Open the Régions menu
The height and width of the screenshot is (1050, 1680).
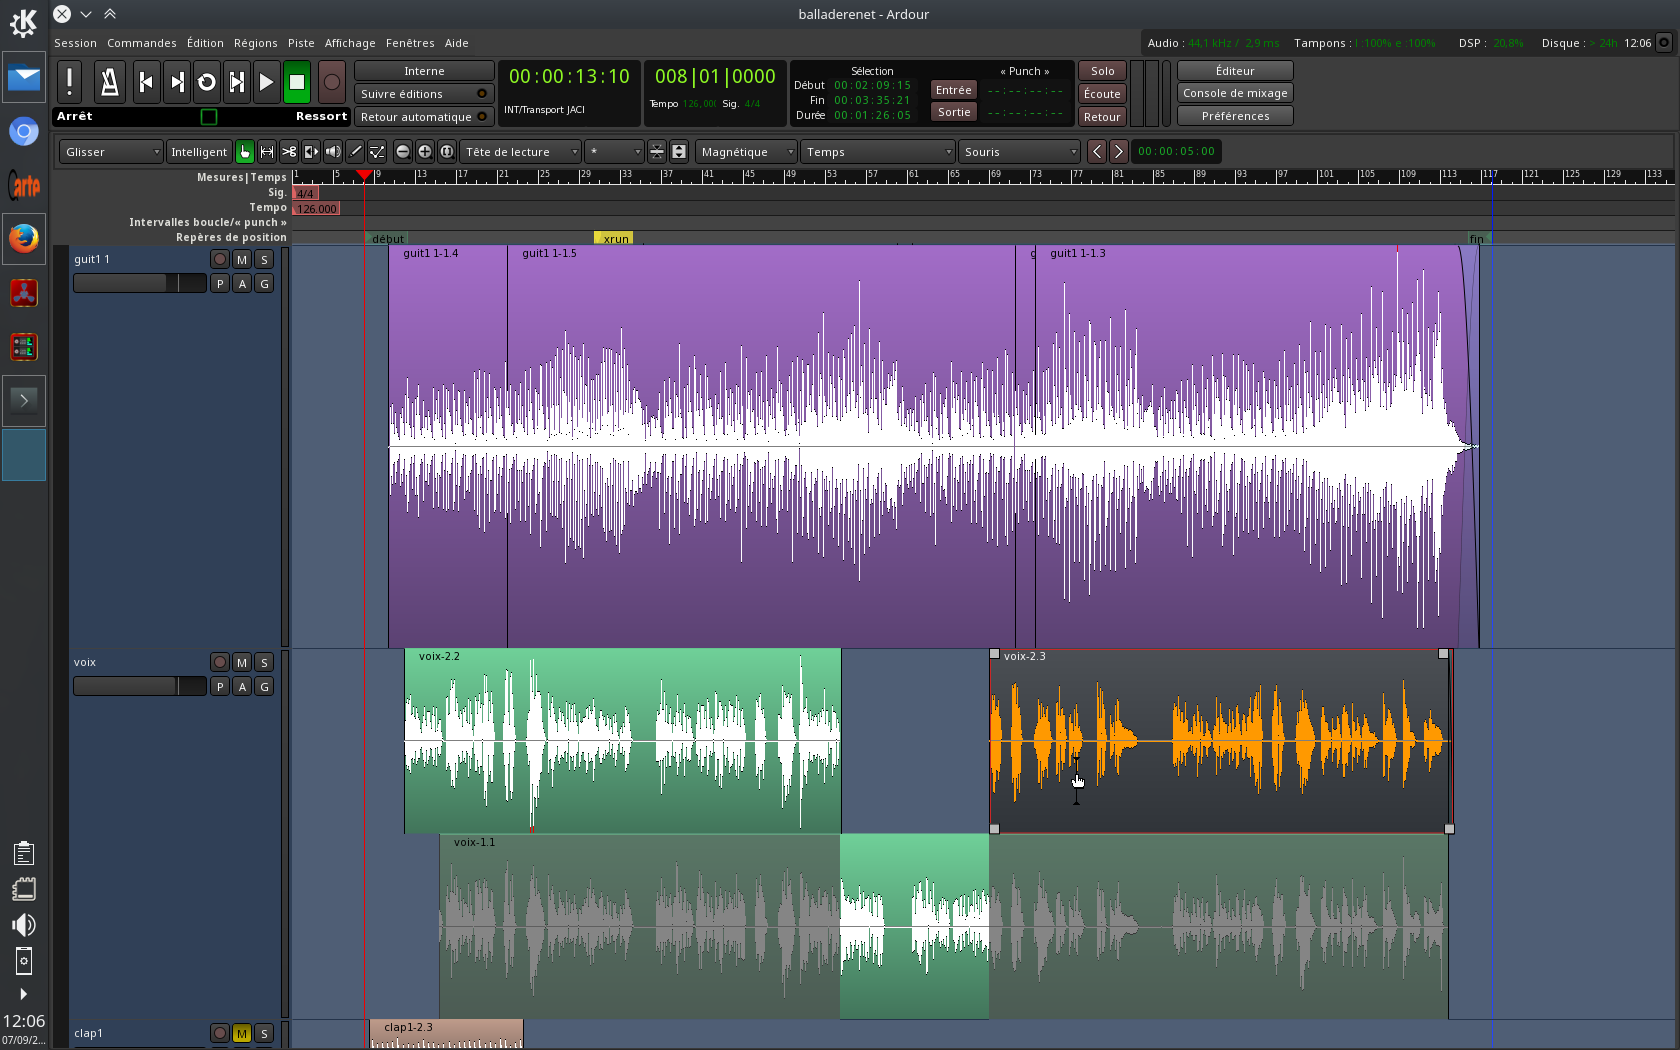[255, 43]
